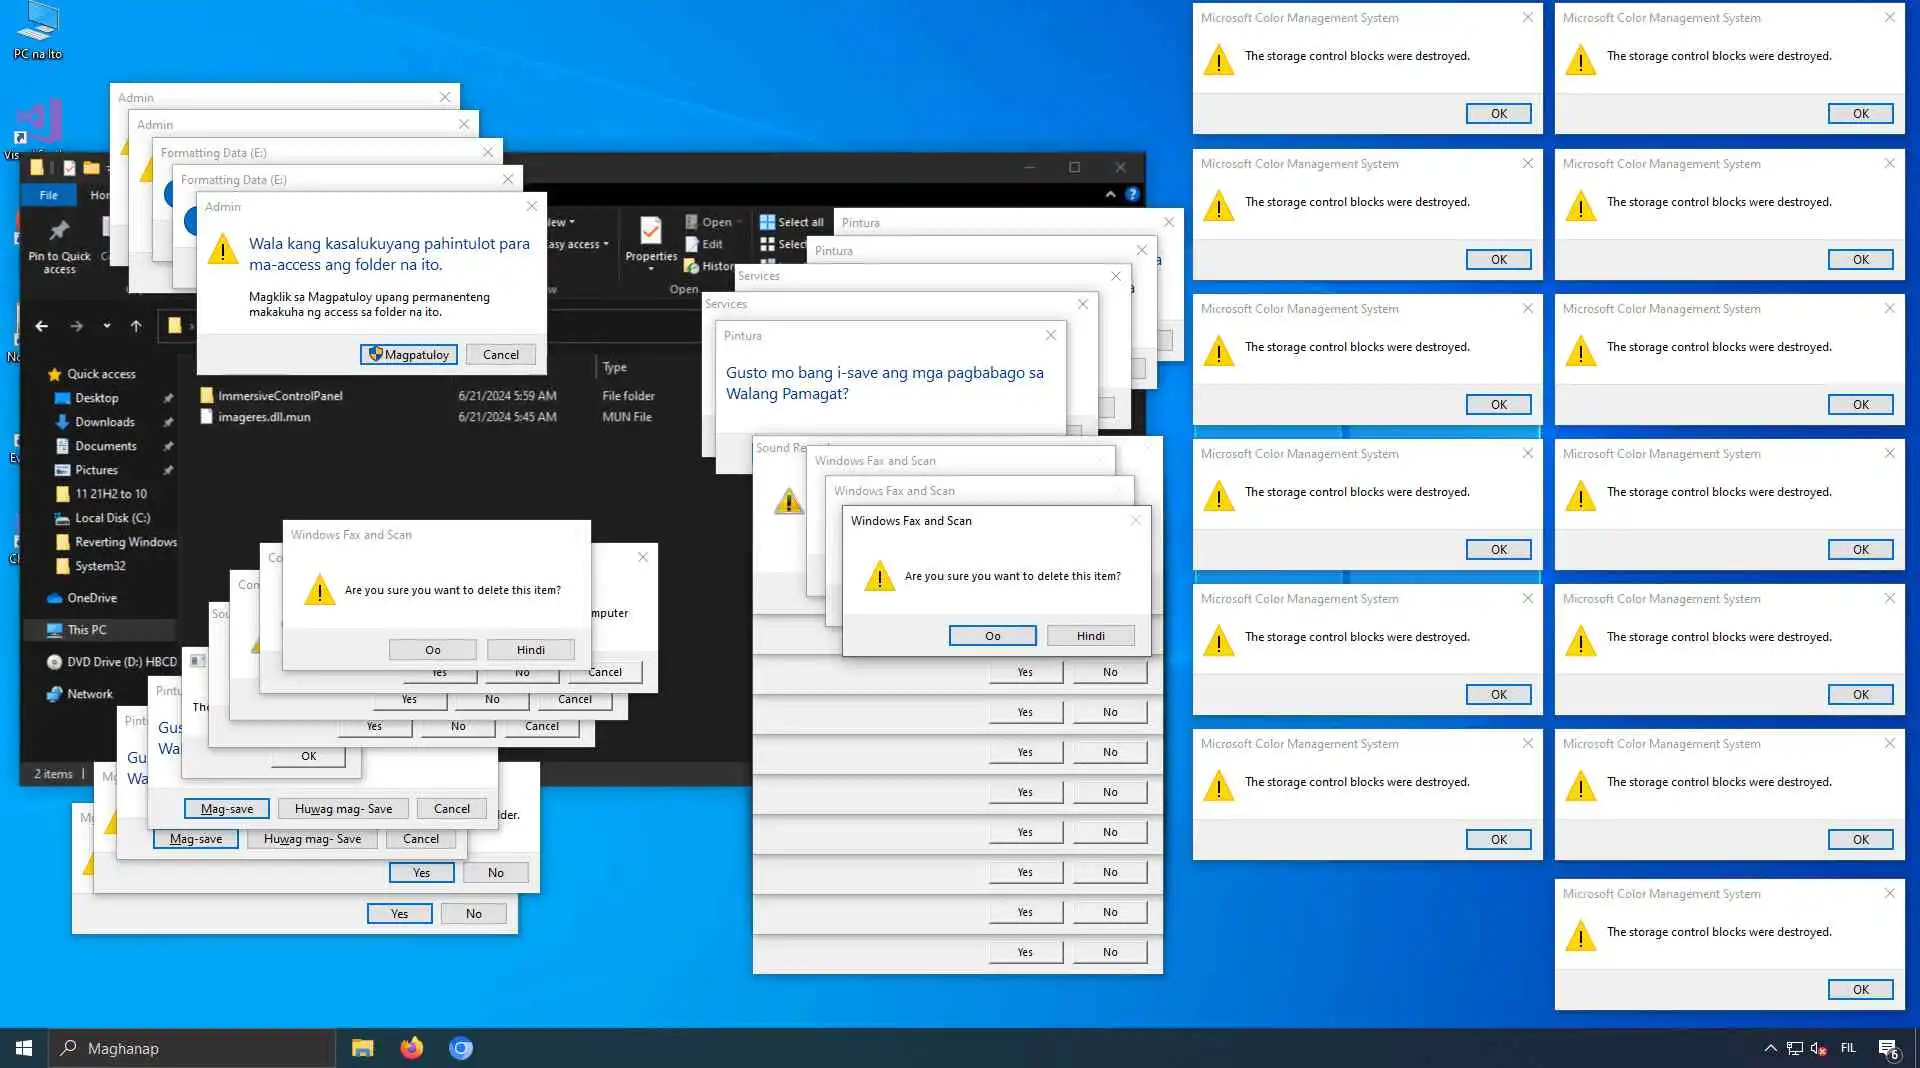Screen dimensions: 1920x1068
Task: Open Desktop in the navigation pane
Action: click(x=97, y=398)
